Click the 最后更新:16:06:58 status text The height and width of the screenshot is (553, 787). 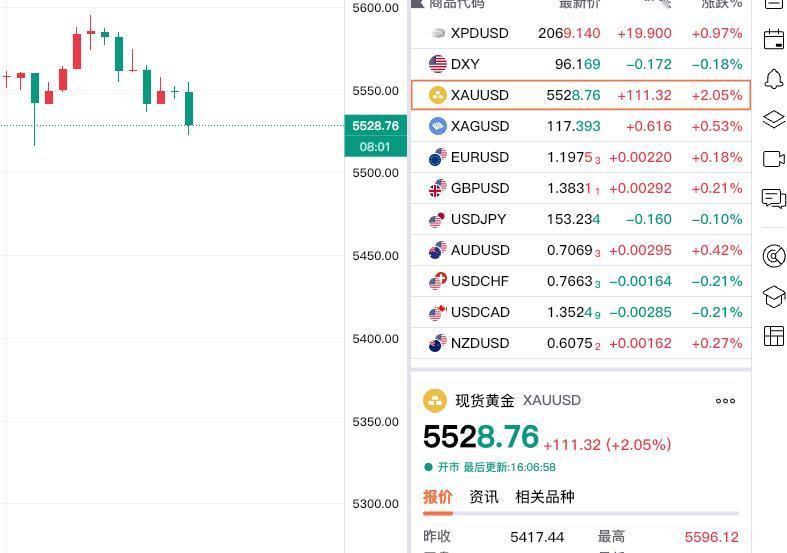click(509, 467)
